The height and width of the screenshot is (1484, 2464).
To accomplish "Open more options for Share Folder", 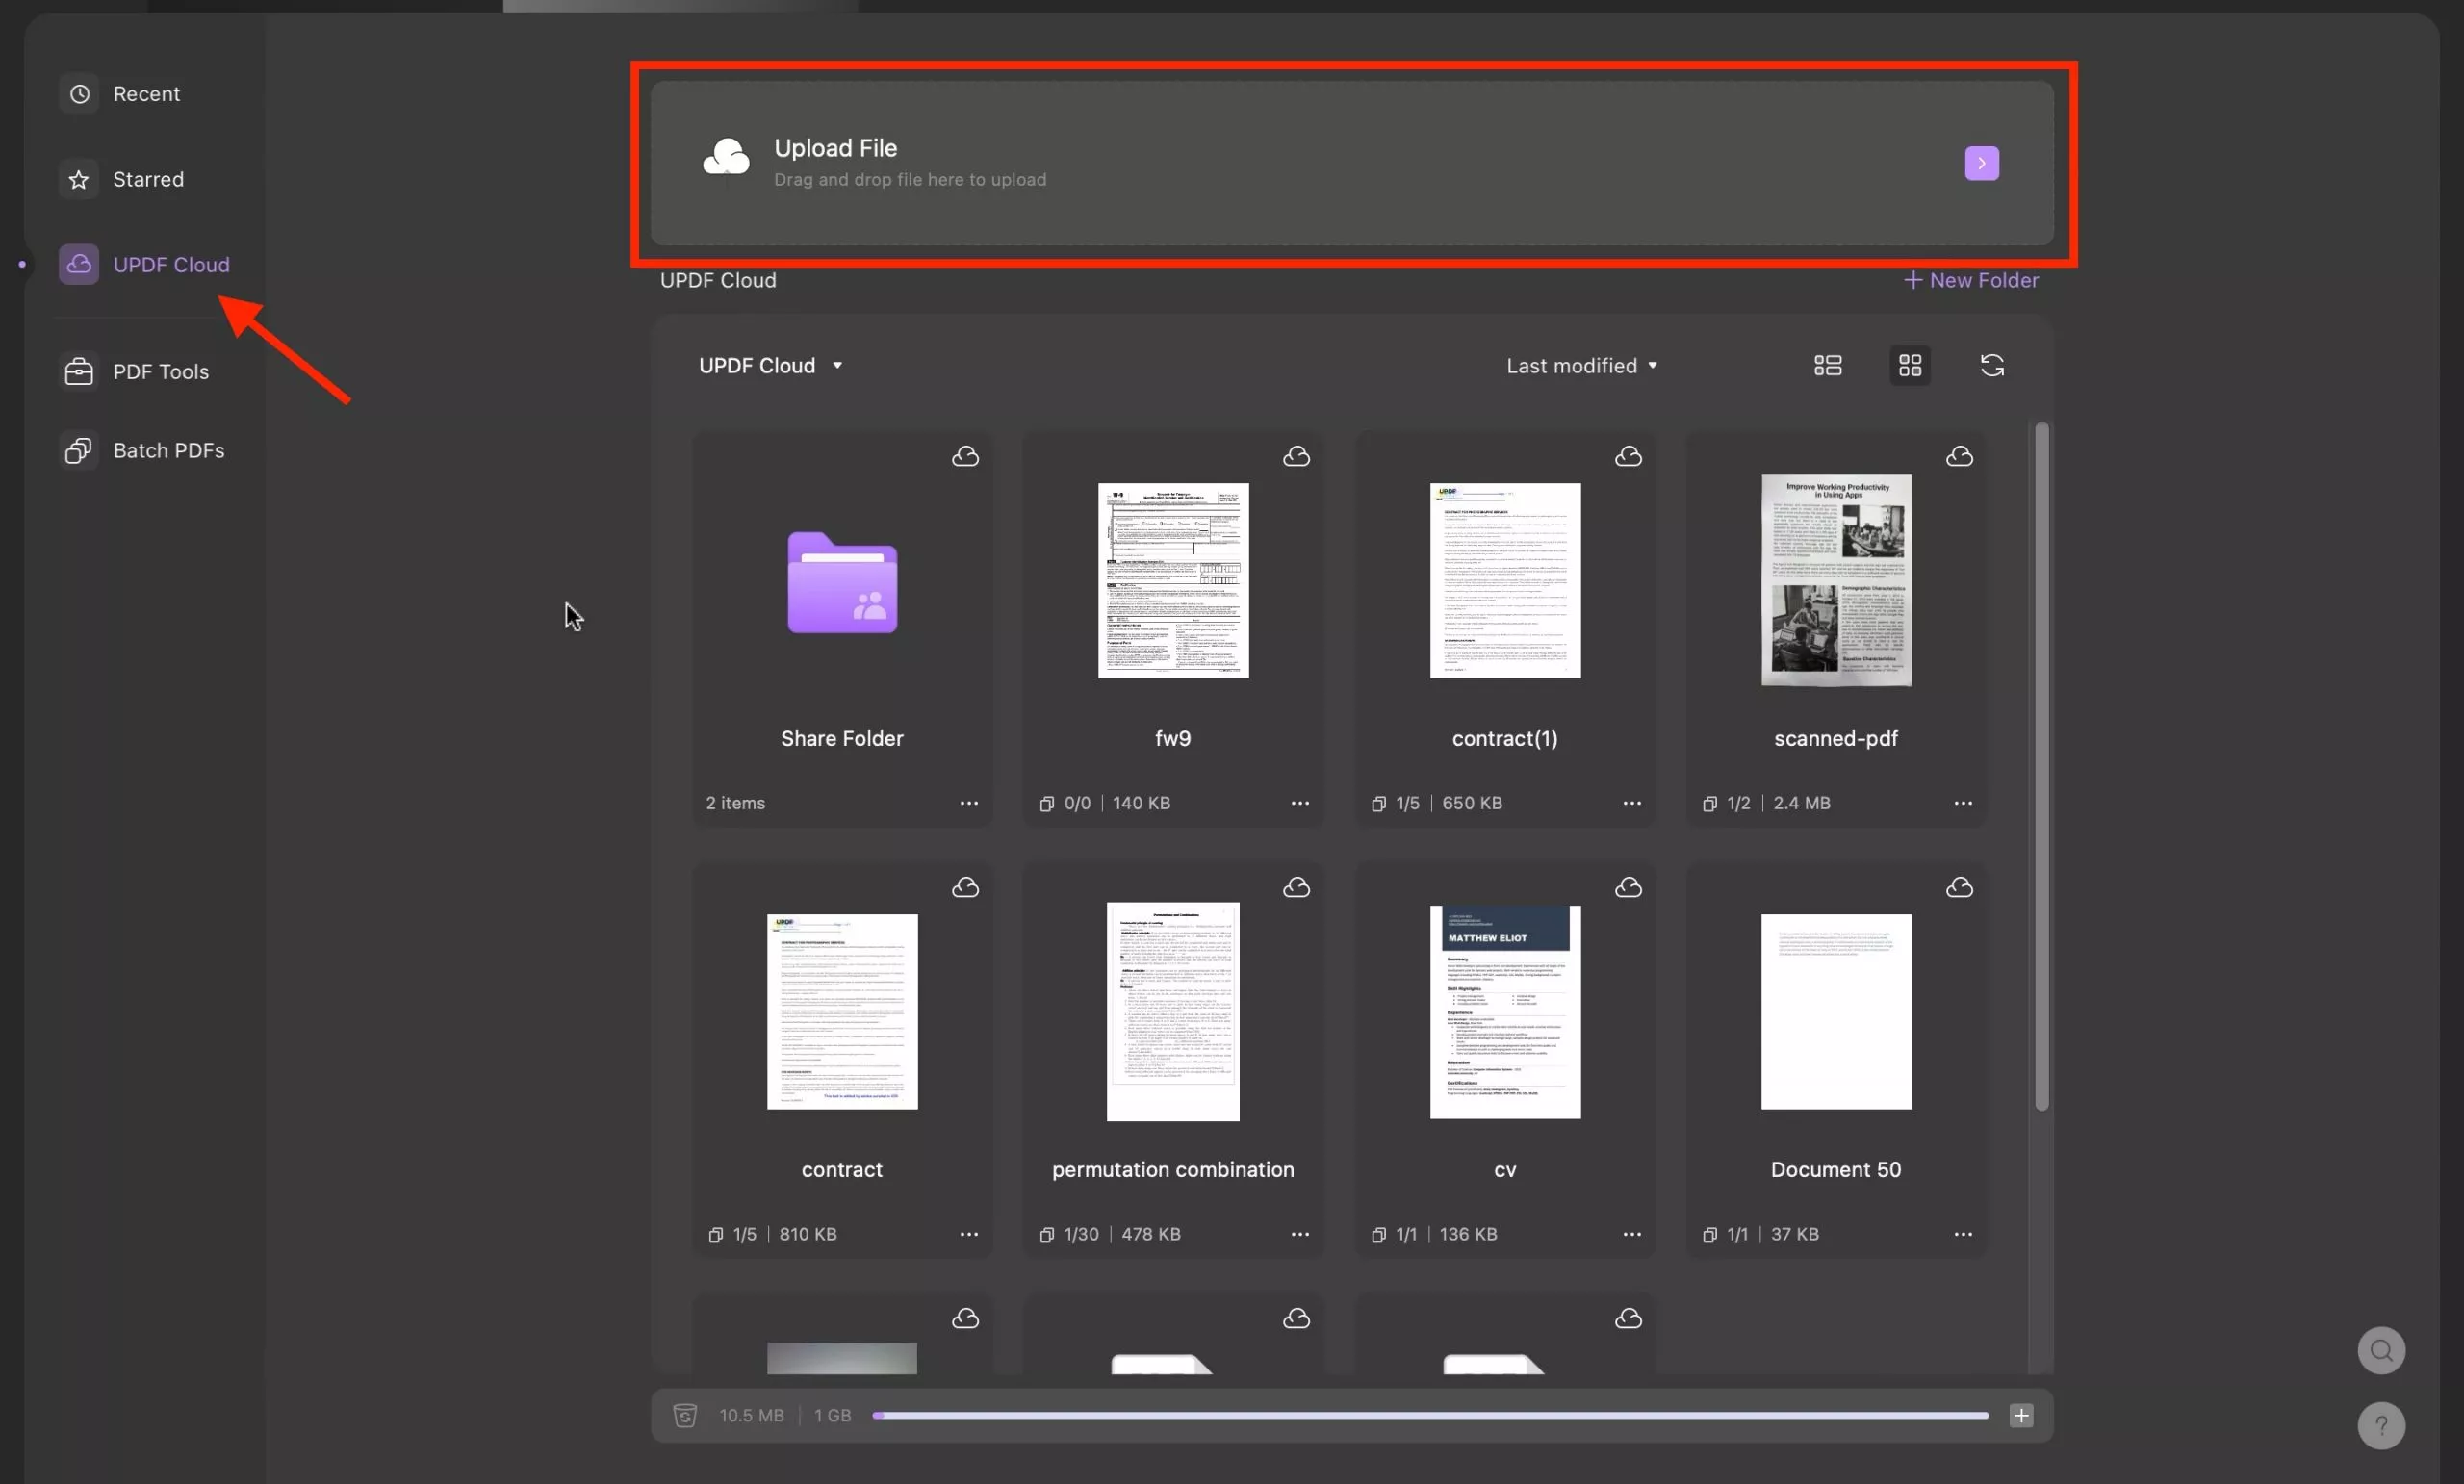I will pos(968,803).
